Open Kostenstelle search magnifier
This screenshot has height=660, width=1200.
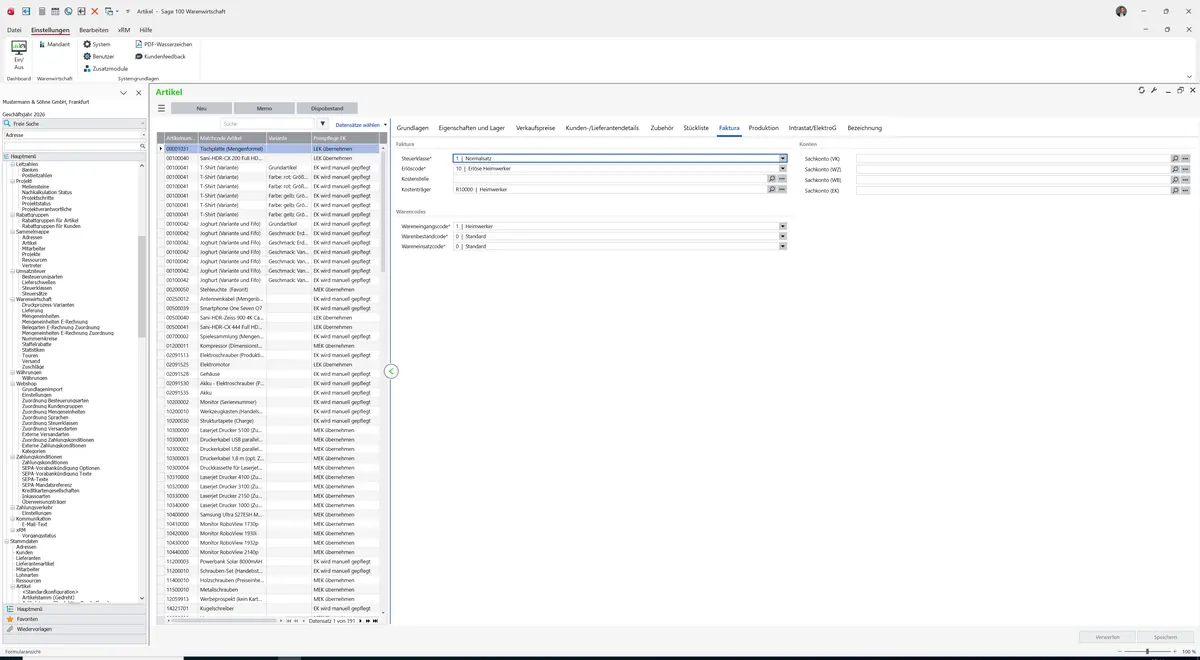point(771,179)
